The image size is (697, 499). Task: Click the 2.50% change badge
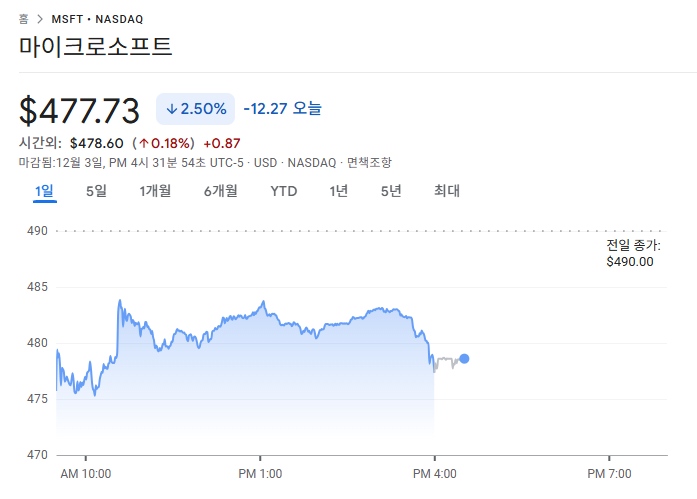tap(195, 108)
